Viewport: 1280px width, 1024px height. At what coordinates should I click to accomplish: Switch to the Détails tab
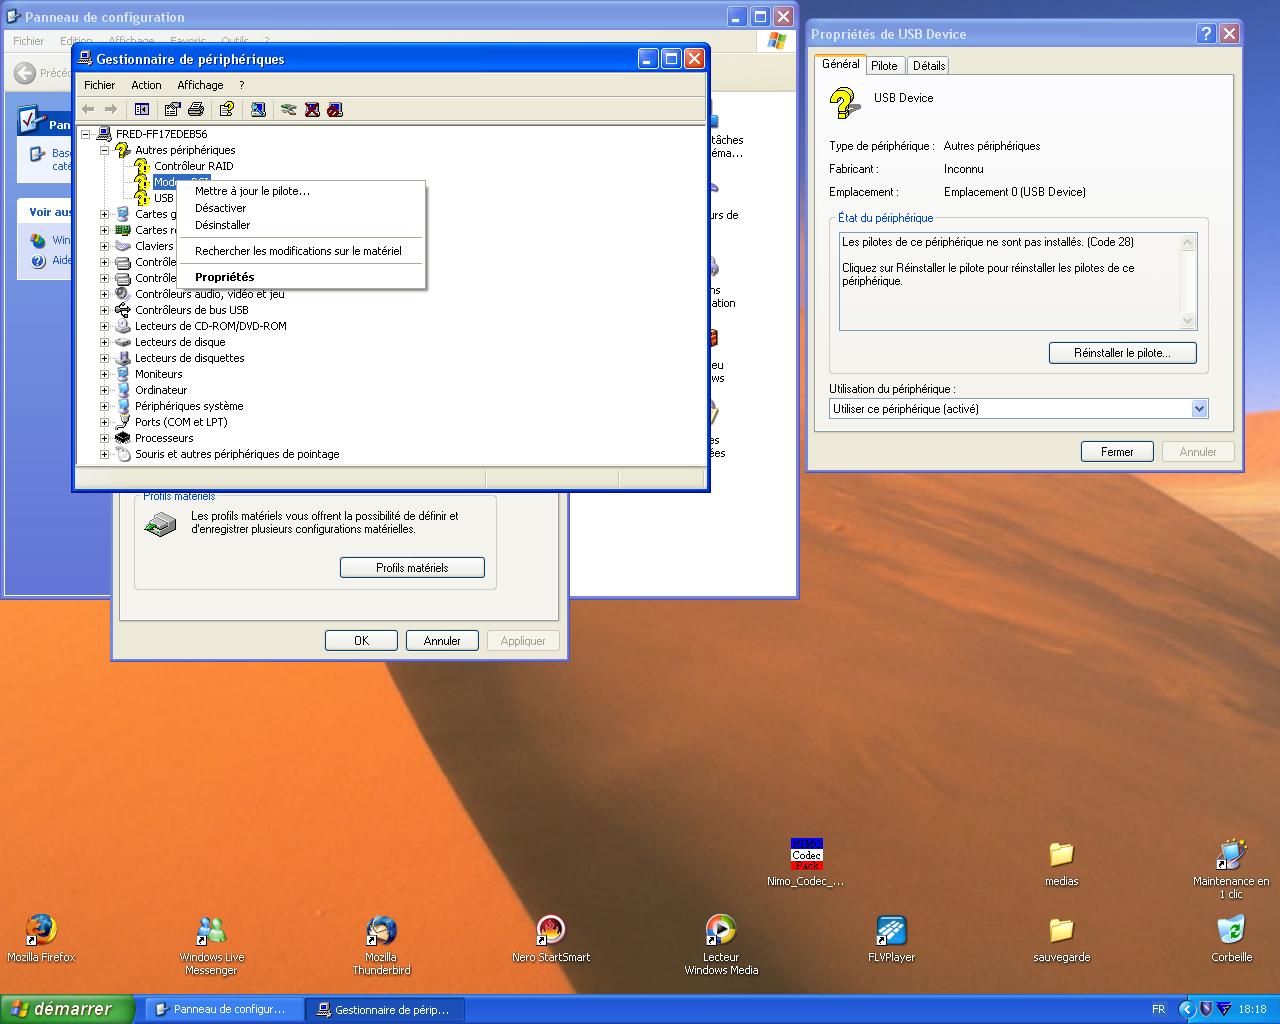[928, 66]
